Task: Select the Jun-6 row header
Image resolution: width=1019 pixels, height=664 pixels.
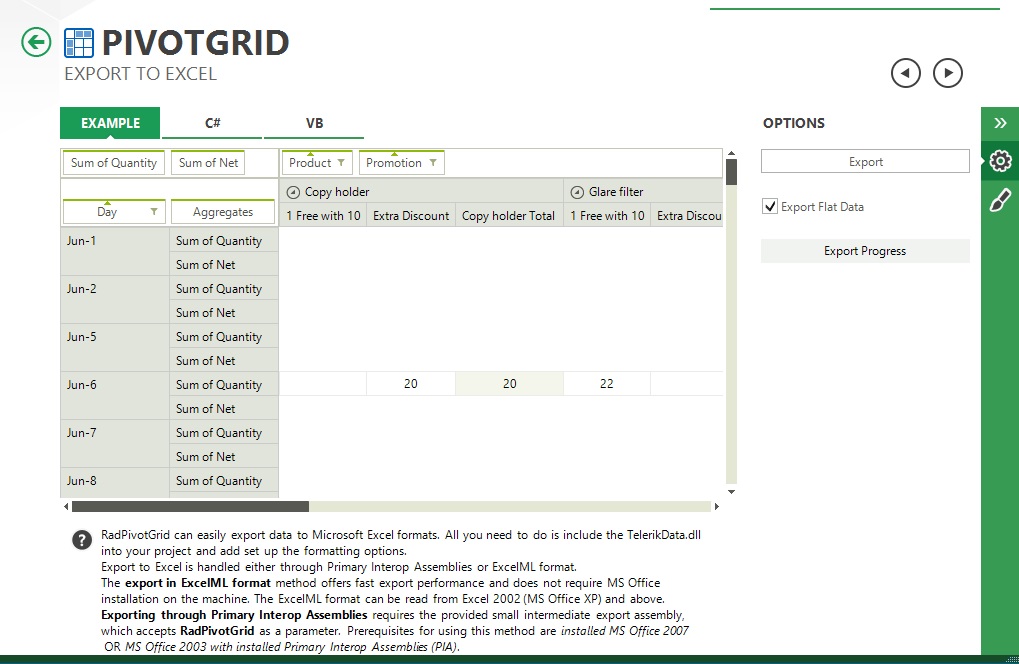Action: tap(115, 396)
